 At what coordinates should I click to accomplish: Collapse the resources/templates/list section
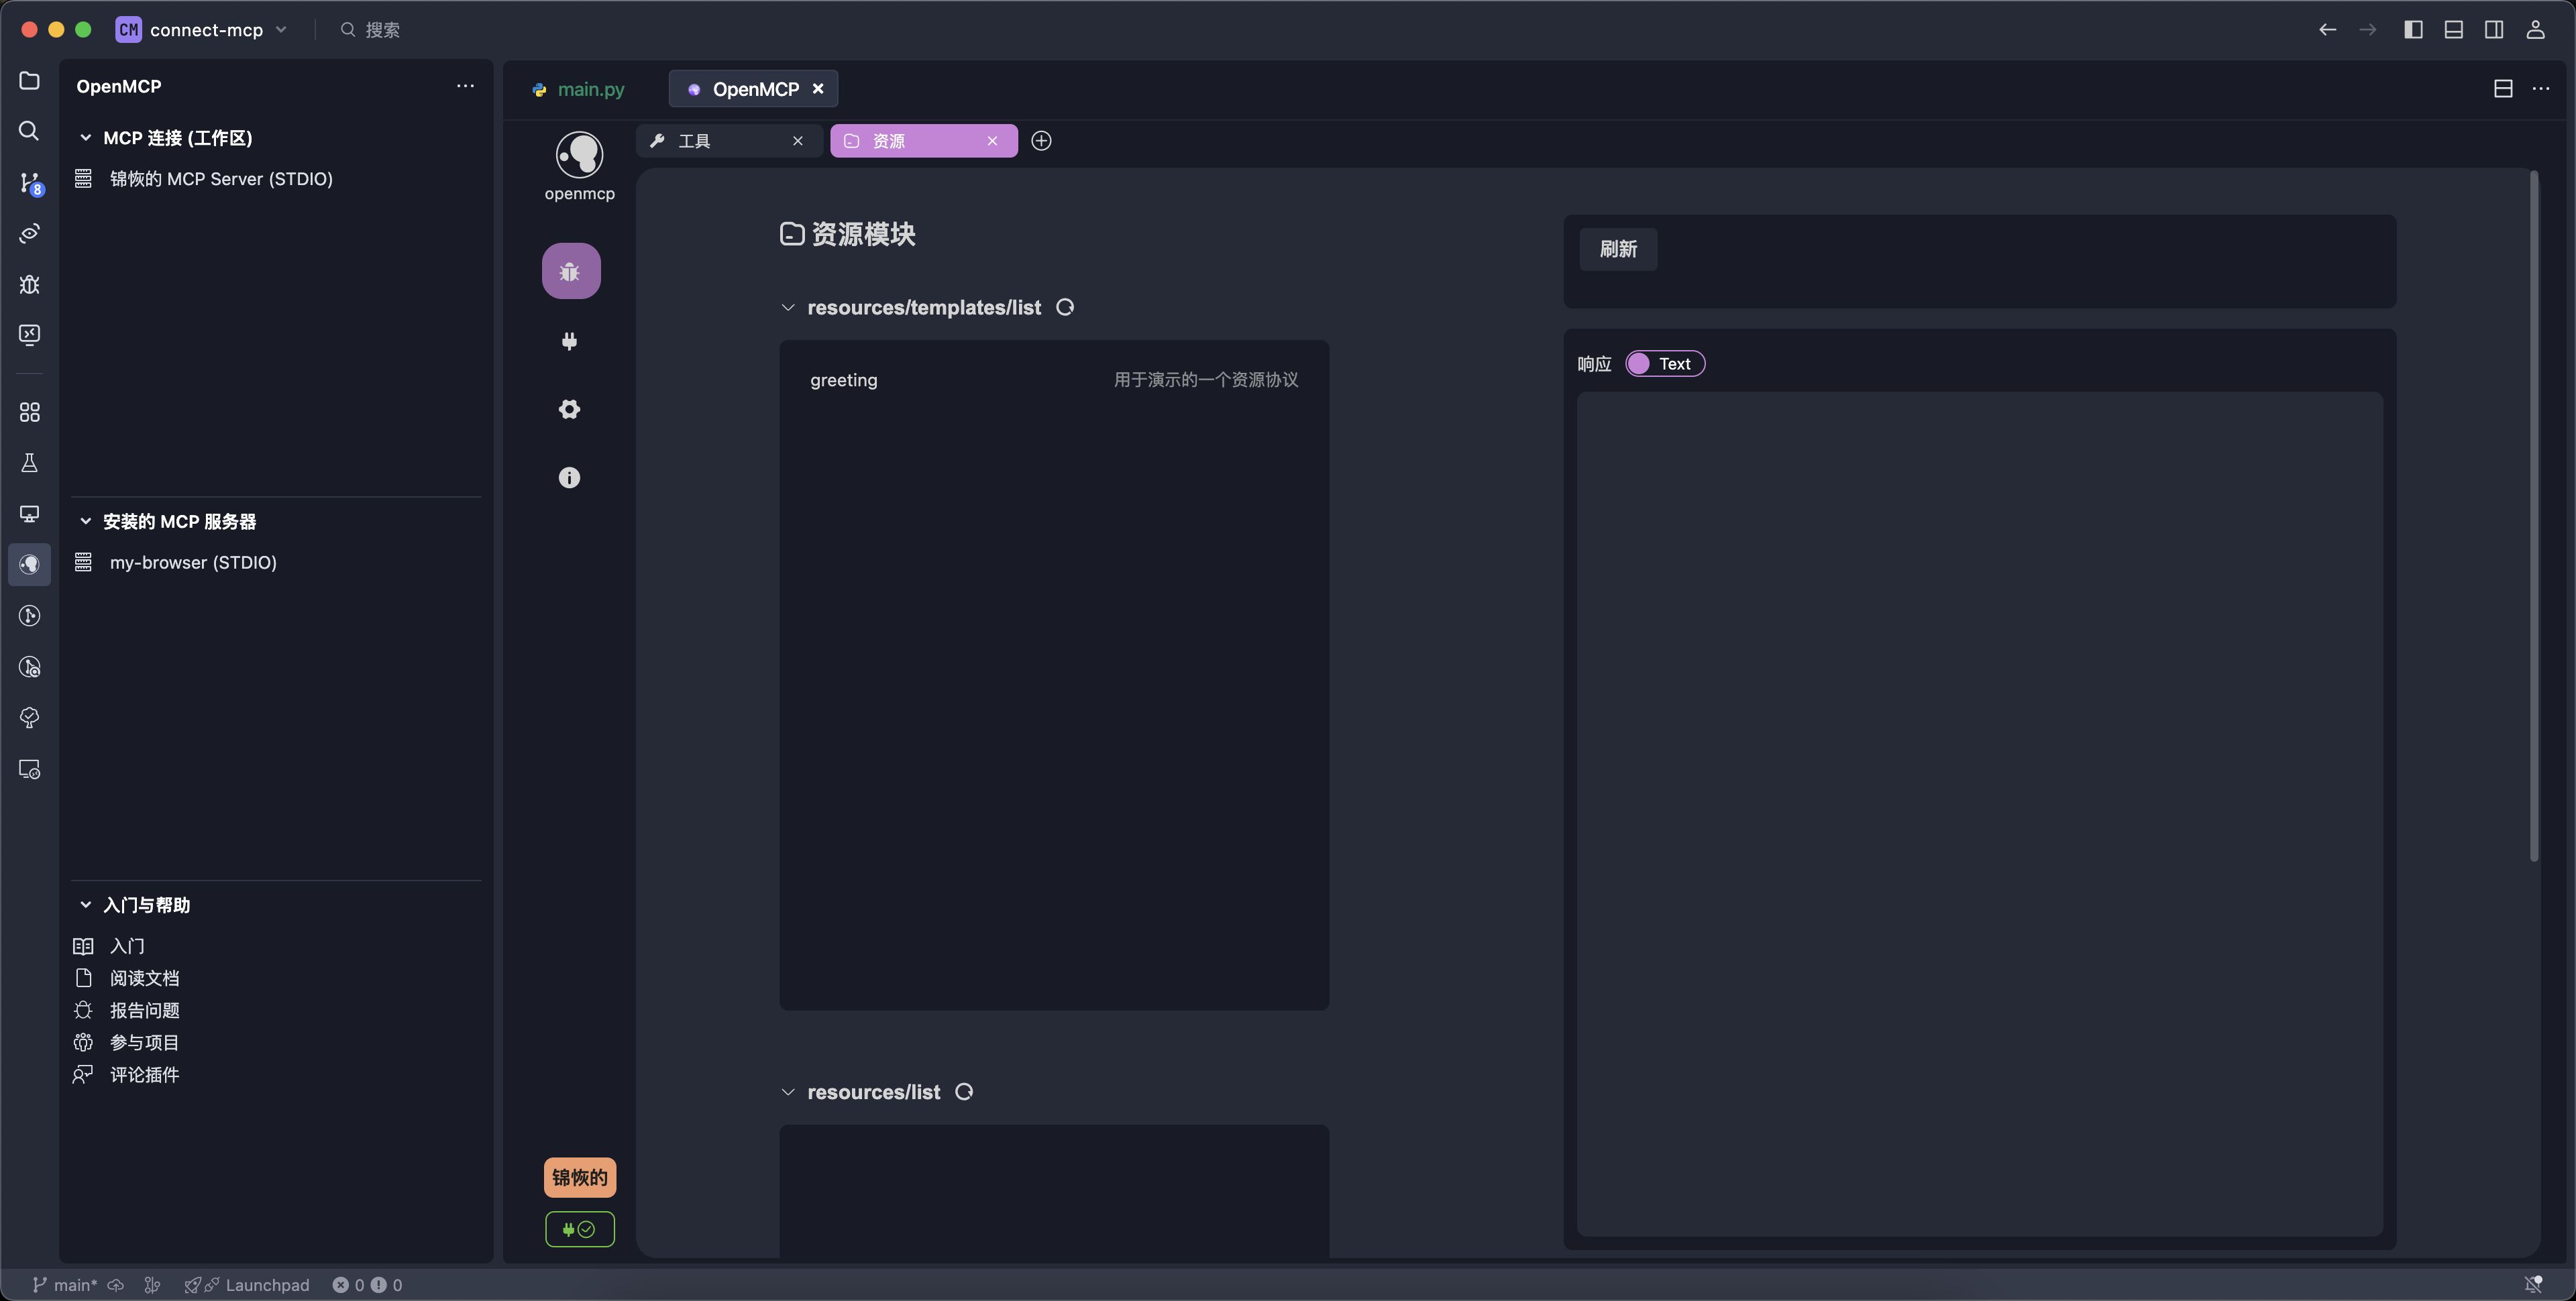point(788,307)
